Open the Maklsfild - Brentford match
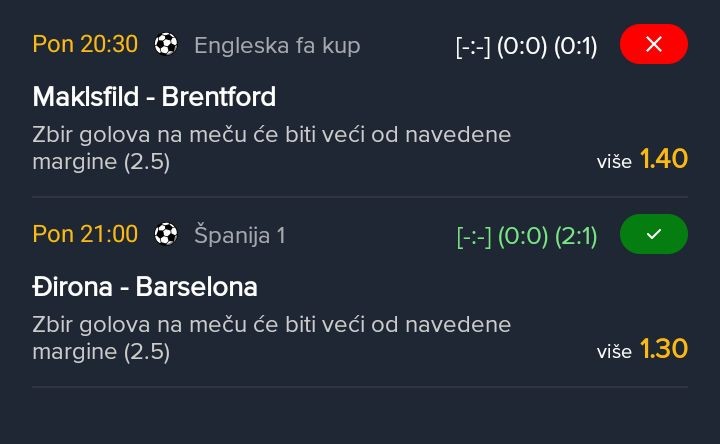This screenshot has height=444, width=720. point(154,97)
